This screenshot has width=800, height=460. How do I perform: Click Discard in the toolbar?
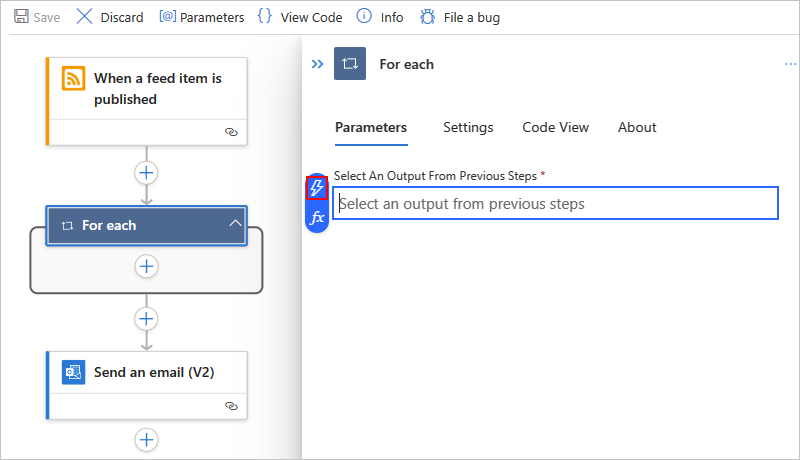[x=110, y=17]
